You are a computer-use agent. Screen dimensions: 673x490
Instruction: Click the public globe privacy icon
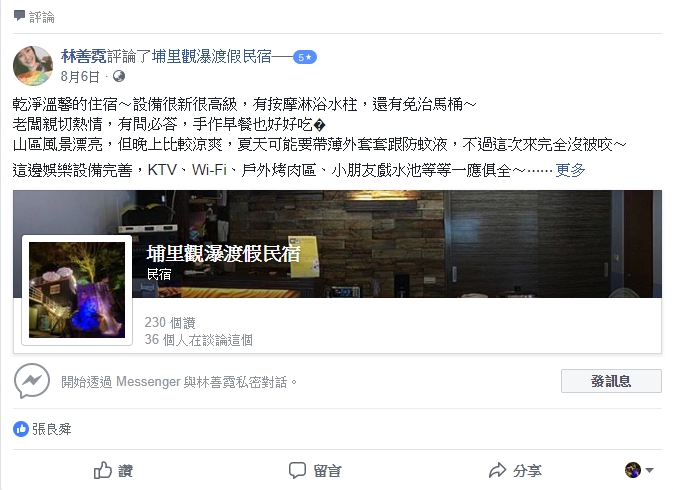pos(119,76)
